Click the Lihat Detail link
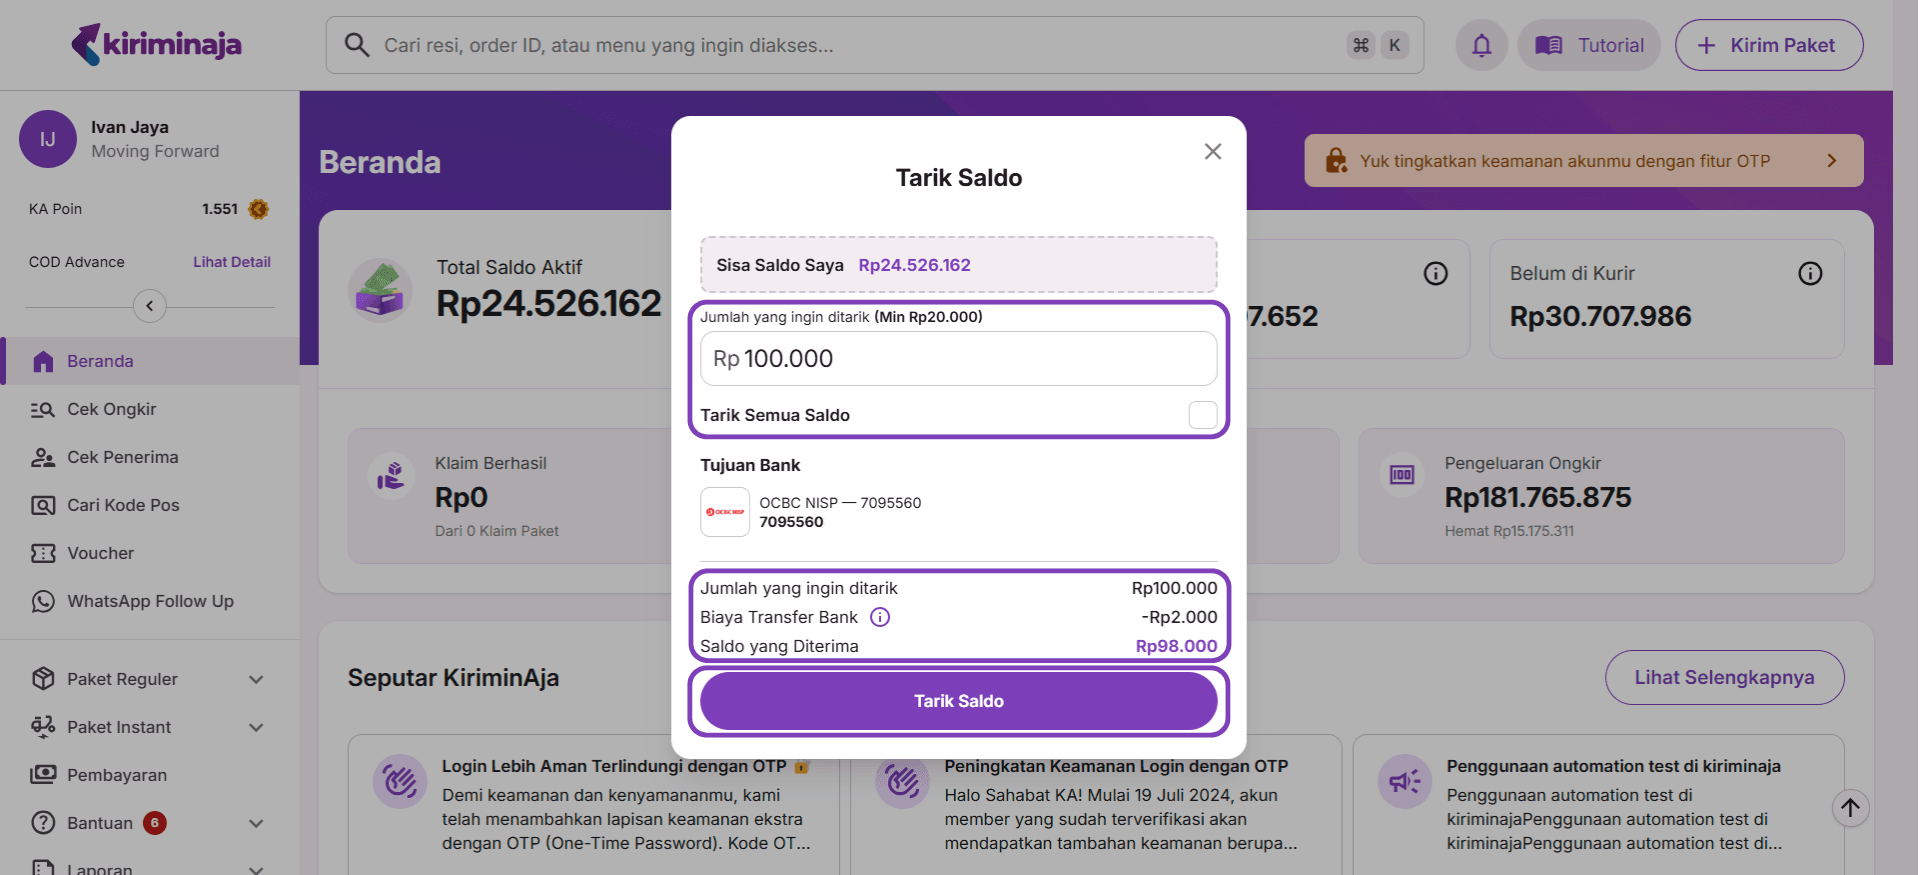Screen dimensions: 1920x875 tap(231, 262)
